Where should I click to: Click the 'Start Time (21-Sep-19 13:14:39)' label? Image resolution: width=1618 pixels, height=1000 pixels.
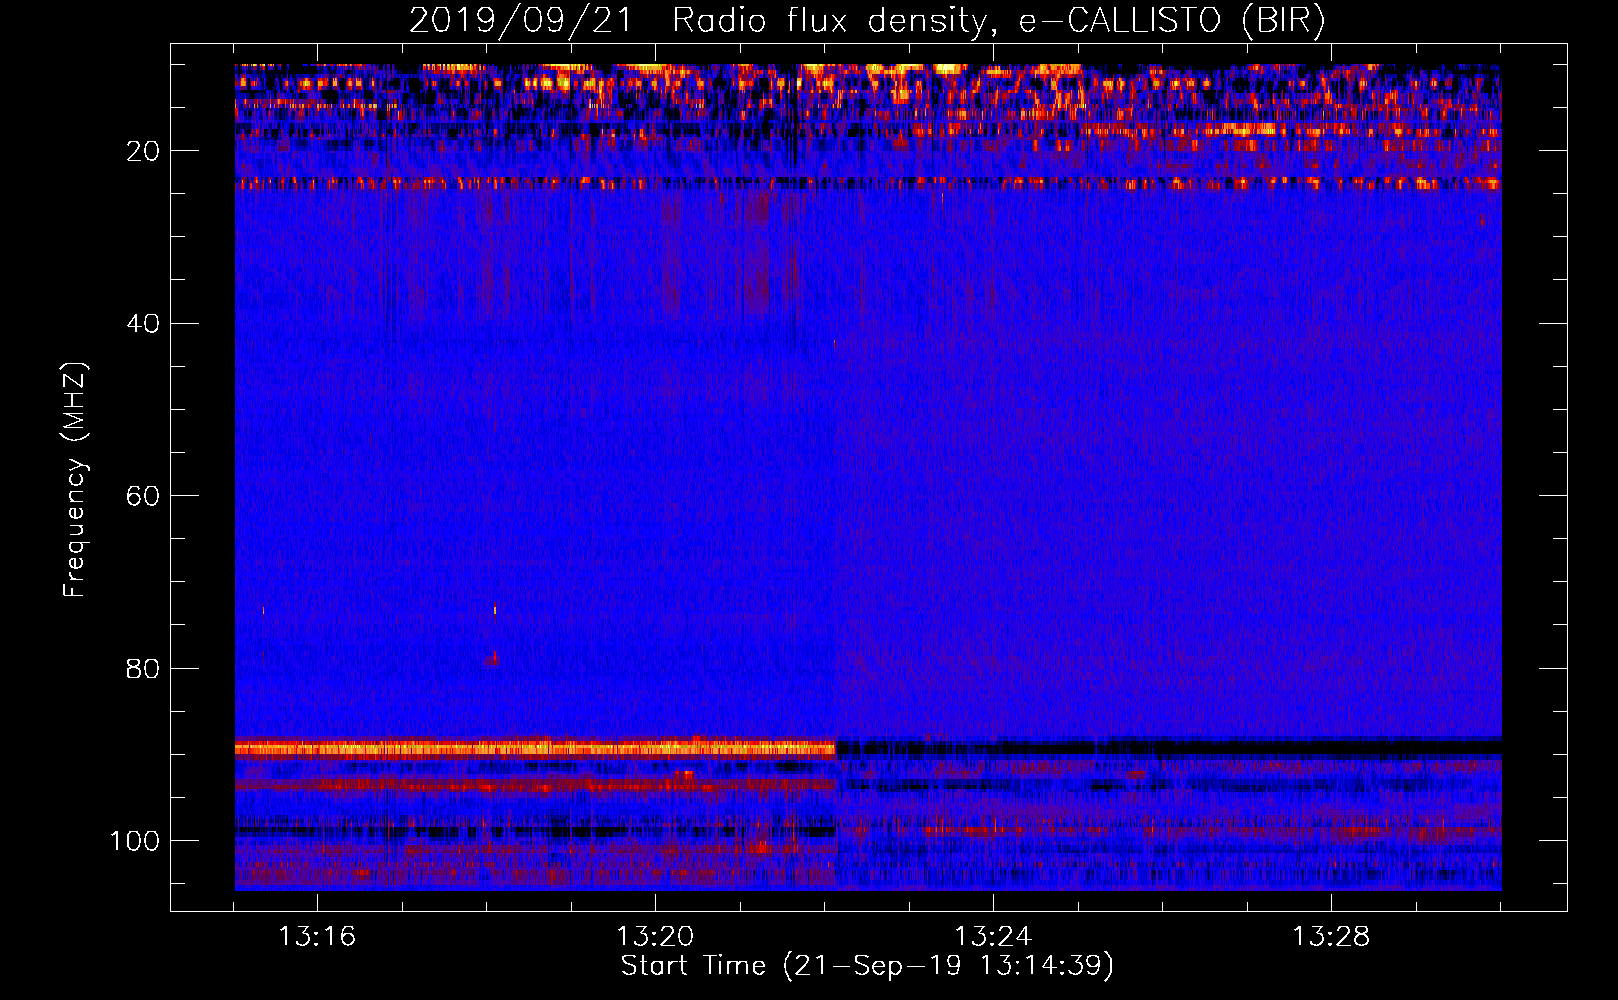[867, 966]
